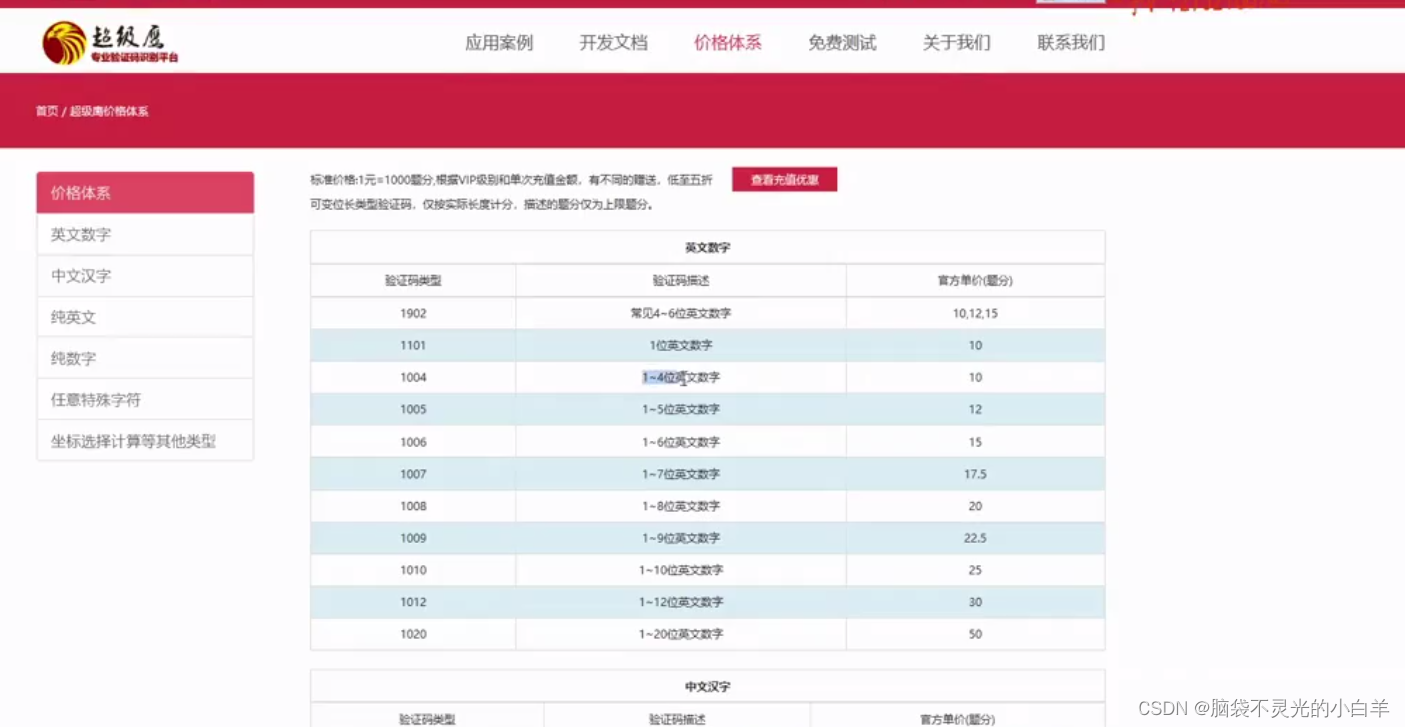Click the 验证码描述 header in 英文数字 table
Image resolution: width=1405 pixels, height=727 pixels.
click(681, 281)
